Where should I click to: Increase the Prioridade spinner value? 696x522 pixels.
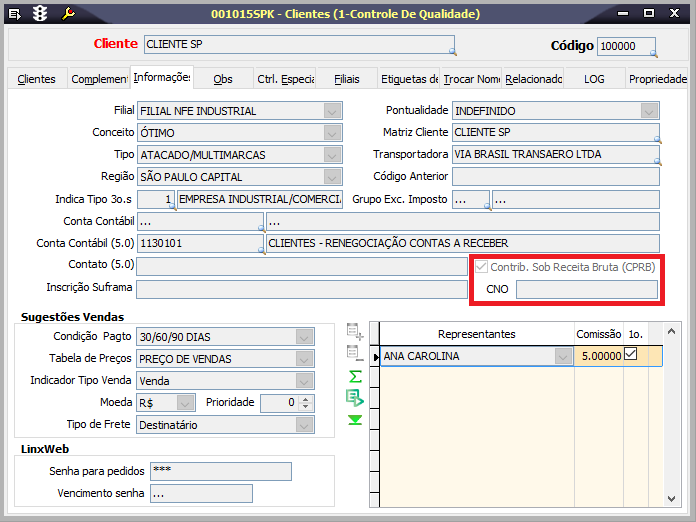[305, 399]
